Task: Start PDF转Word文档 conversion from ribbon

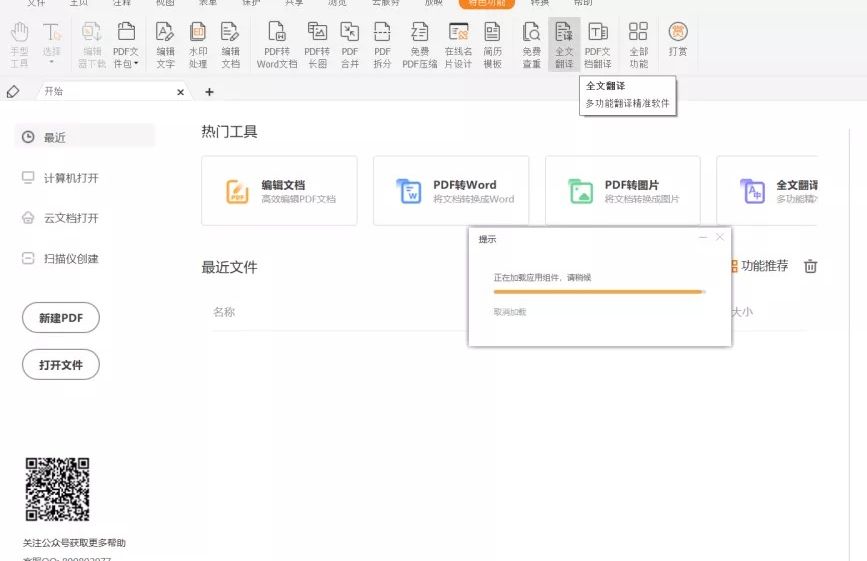Action: 276,45
